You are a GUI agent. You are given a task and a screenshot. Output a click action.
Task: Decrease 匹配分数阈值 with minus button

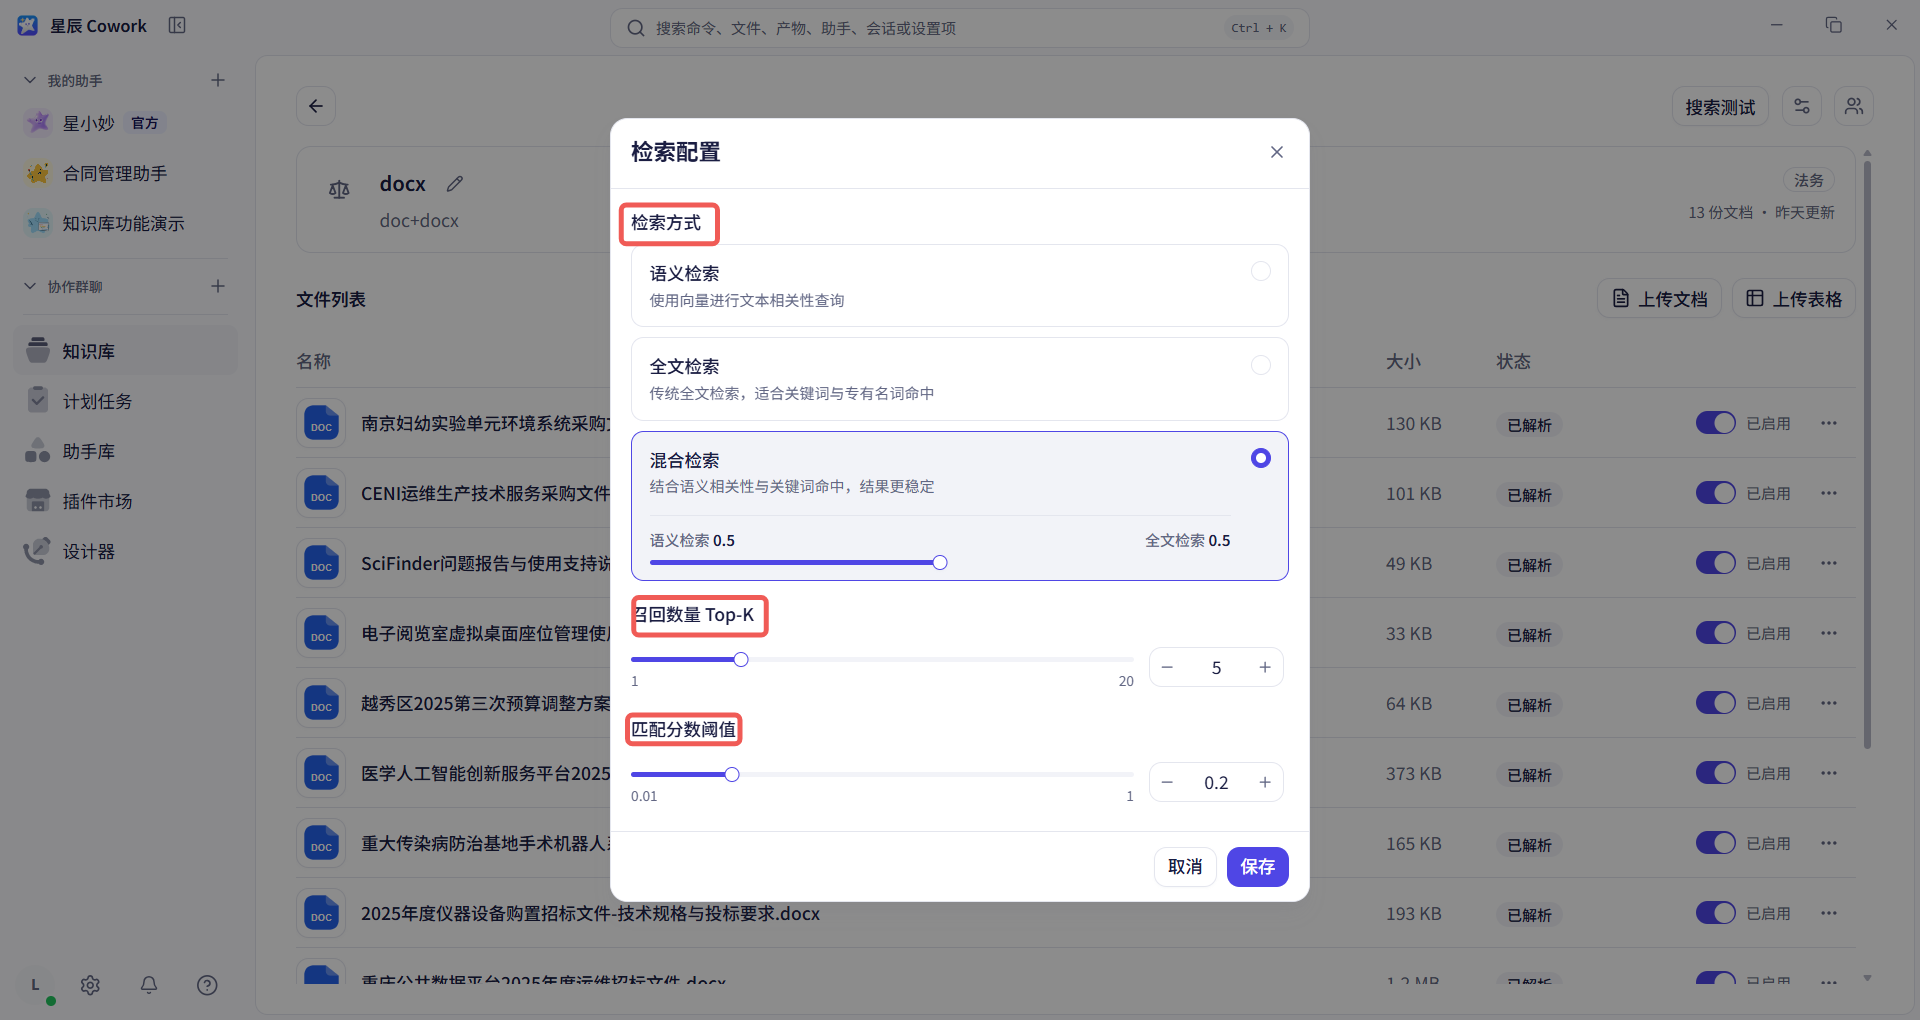point(1167,782)
